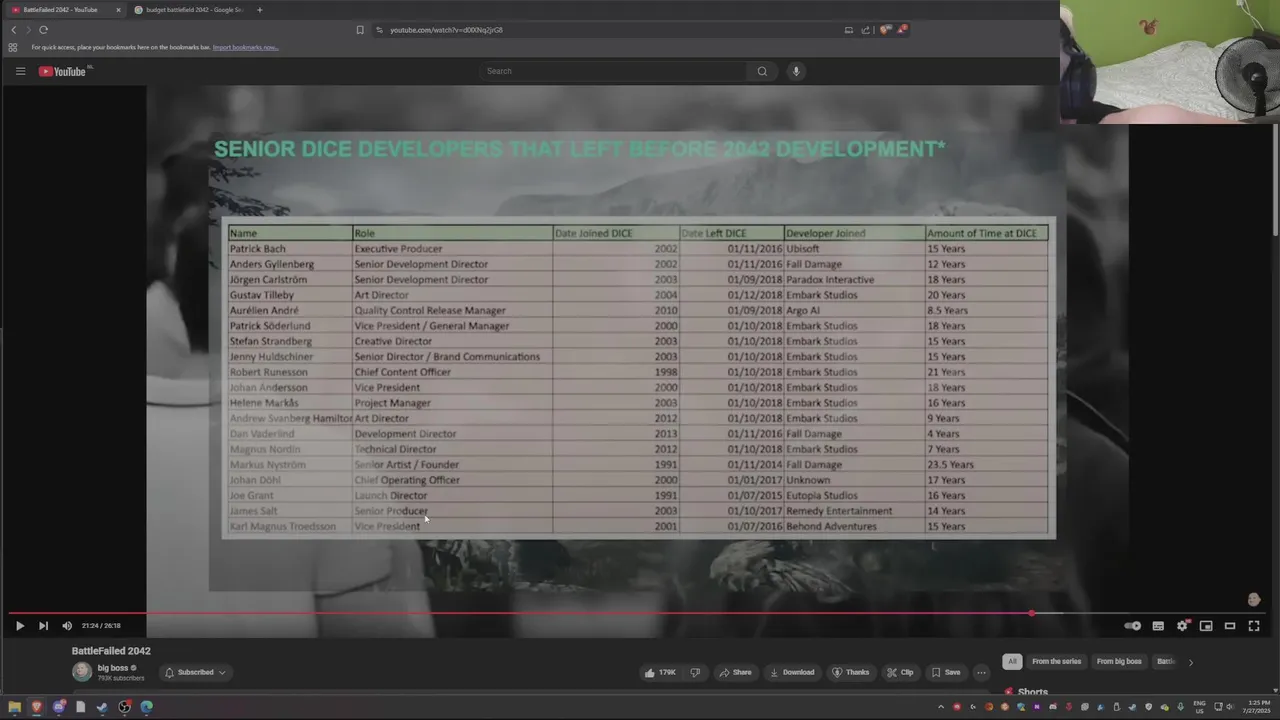Click Import bookmarks now link
This screenshot has width=1280, height=720.
(245, 47)
